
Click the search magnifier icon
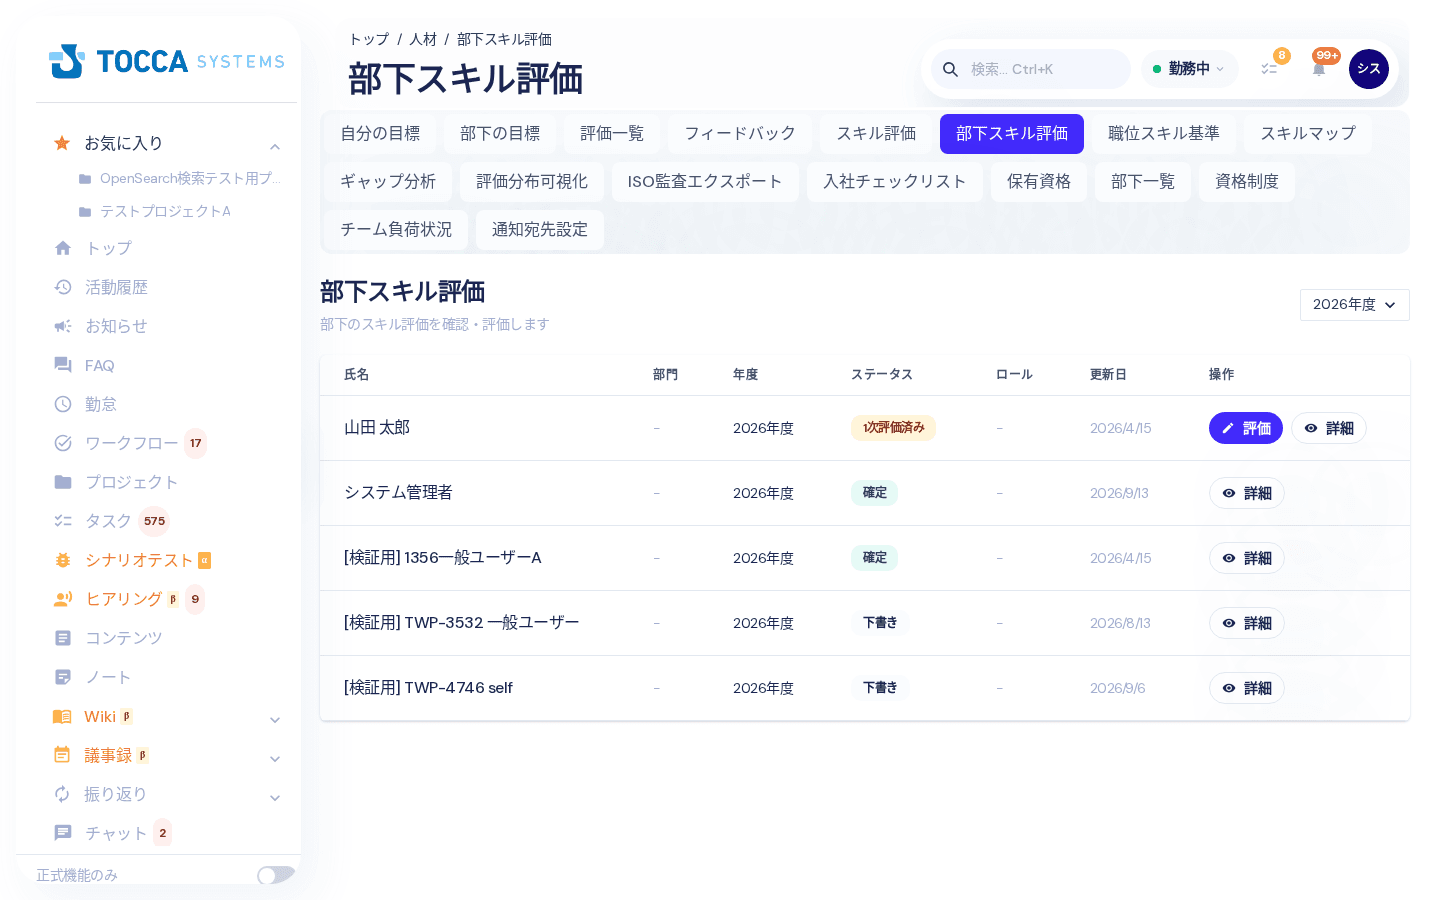click(x=951, y=69)
